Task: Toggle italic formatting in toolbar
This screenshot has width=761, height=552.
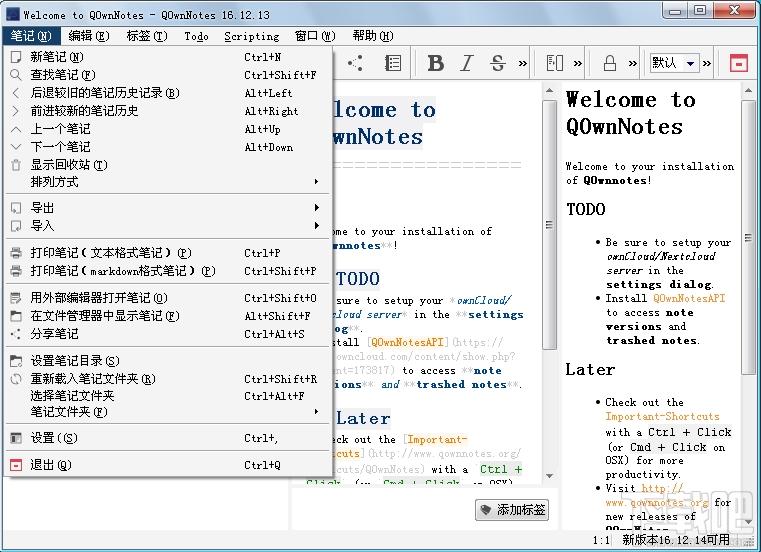Action: [467, 63]
